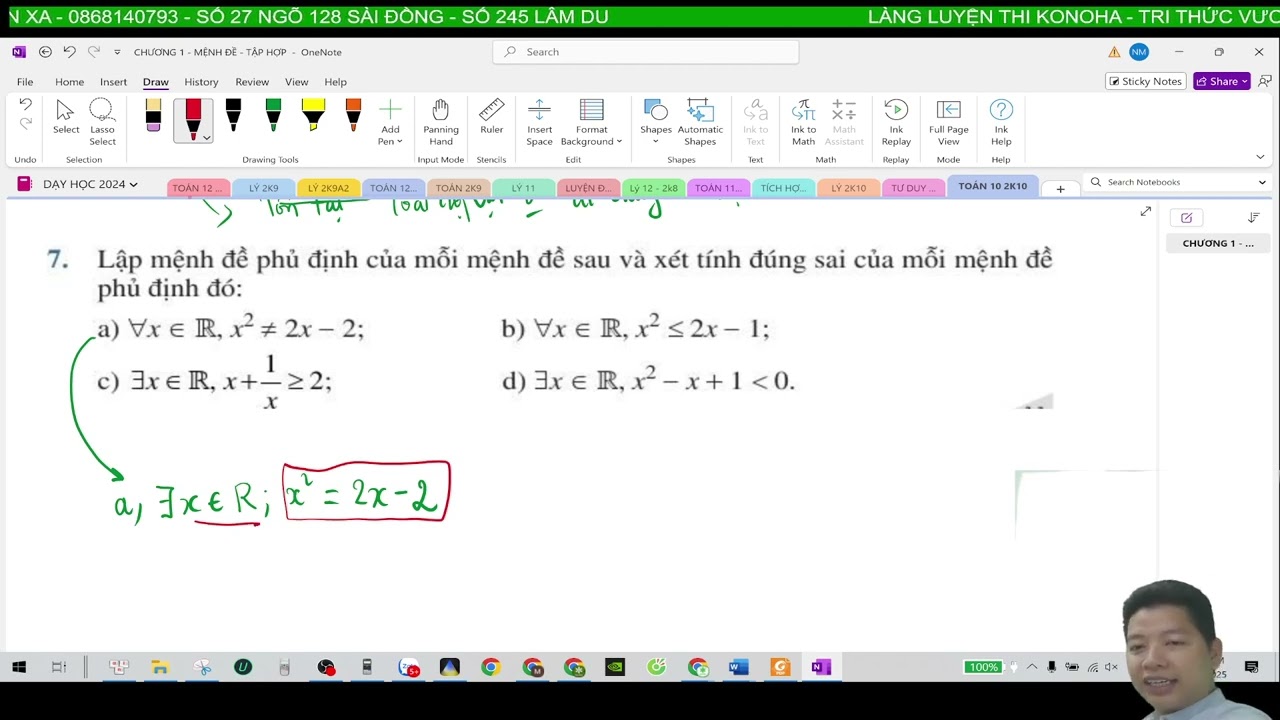Open the TƯ DUY section tab
This screenshot has width=1280, height=720.
click(x=913, y=188)
